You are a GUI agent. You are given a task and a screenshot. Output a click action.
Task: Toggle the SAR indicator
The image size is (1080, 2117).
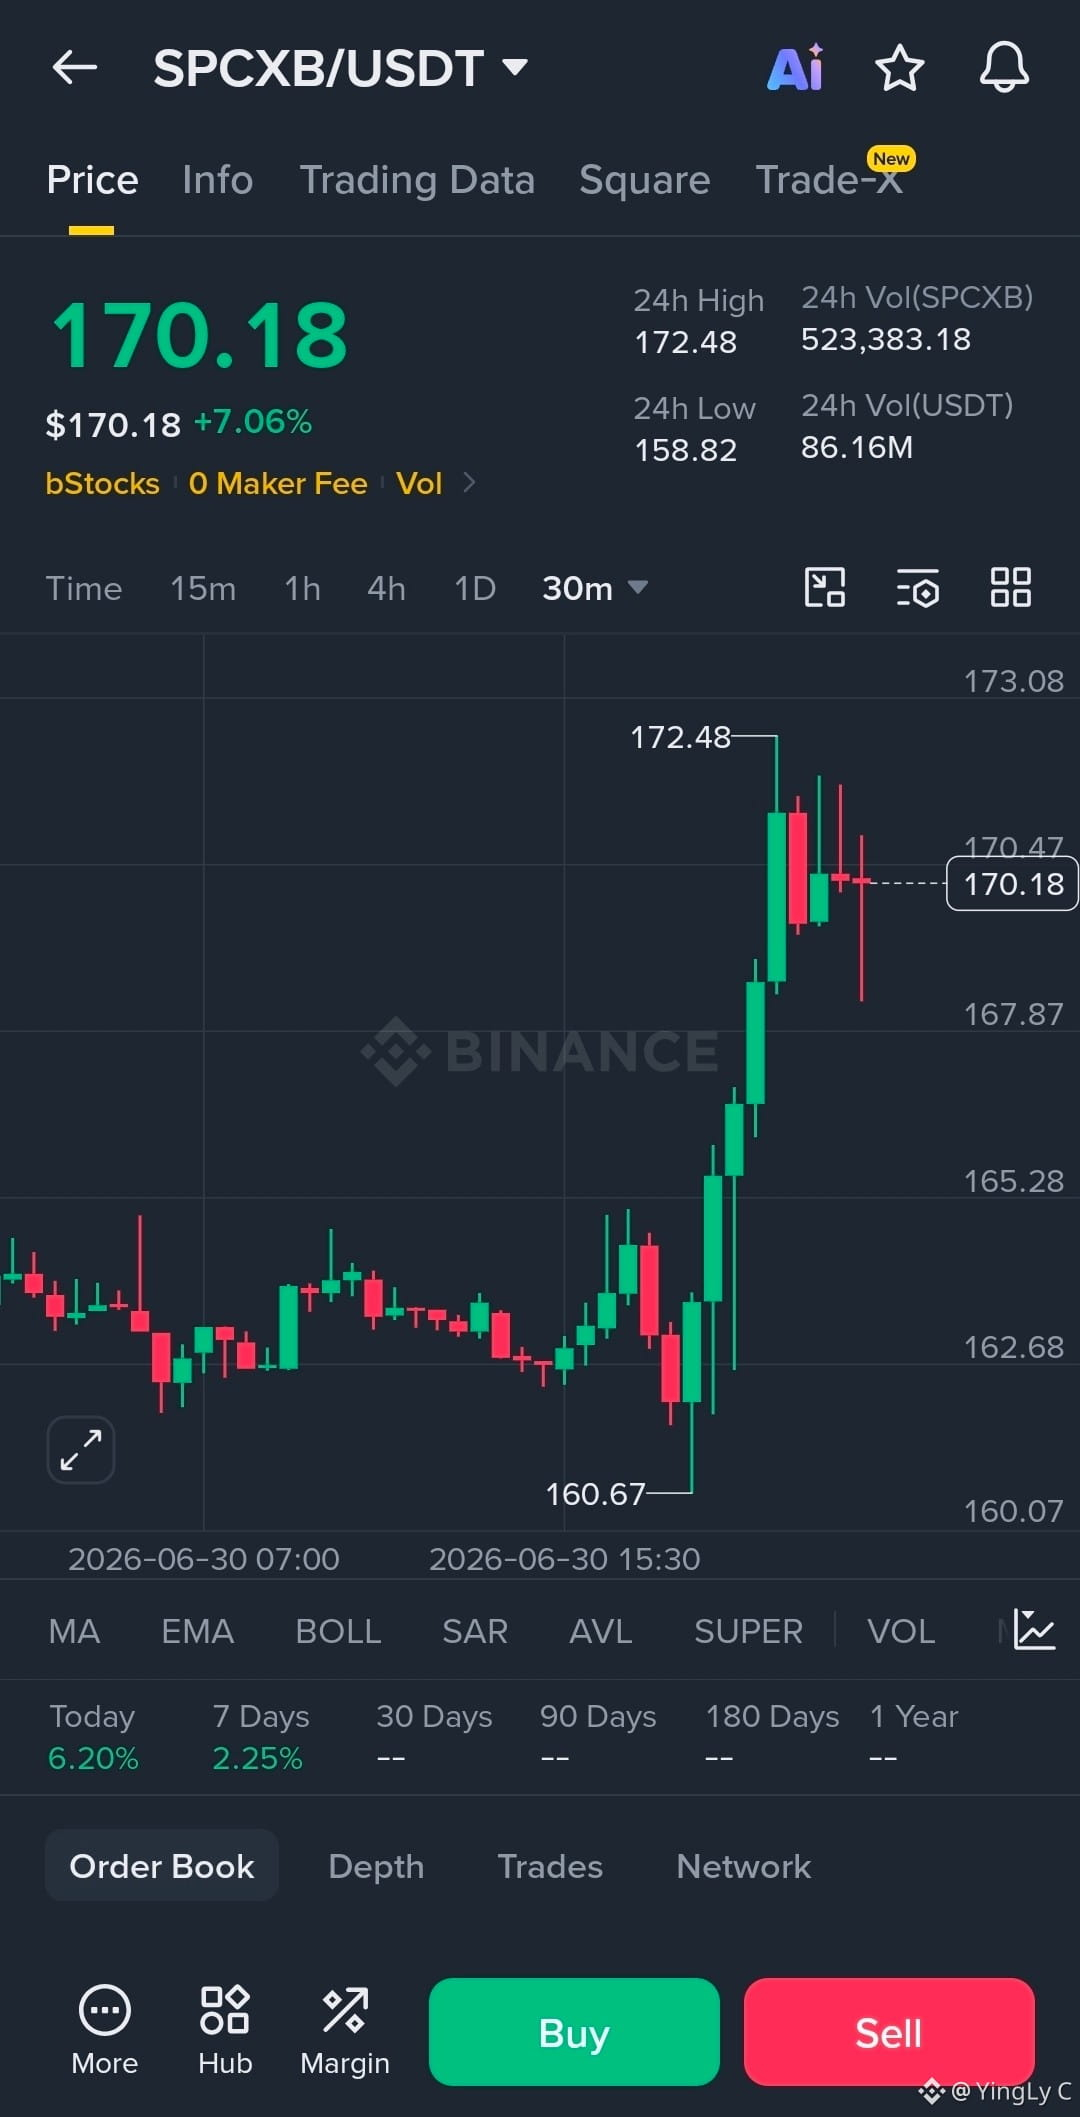475,1631
